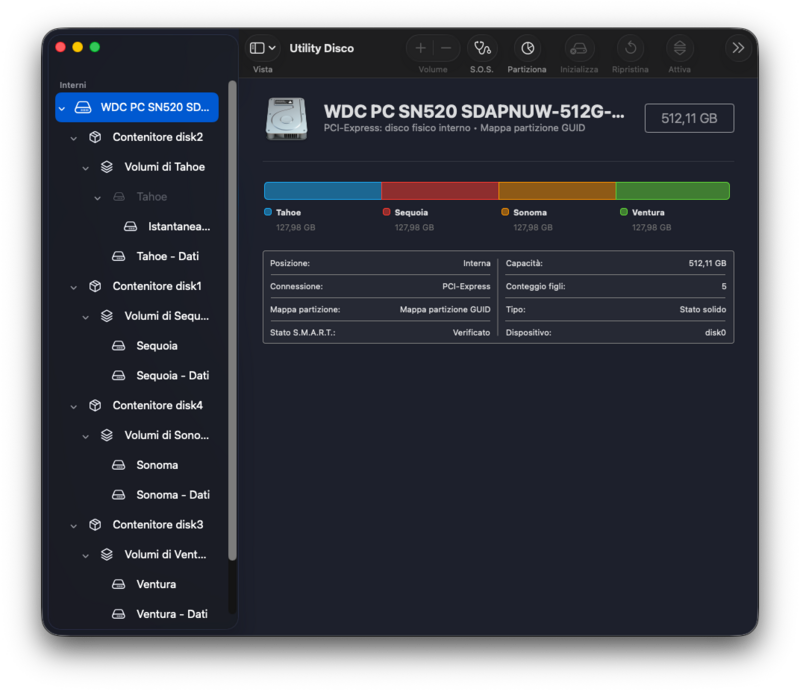
Task: Click the S.O.S. first aid icon
Action: [x=482, y=48]
